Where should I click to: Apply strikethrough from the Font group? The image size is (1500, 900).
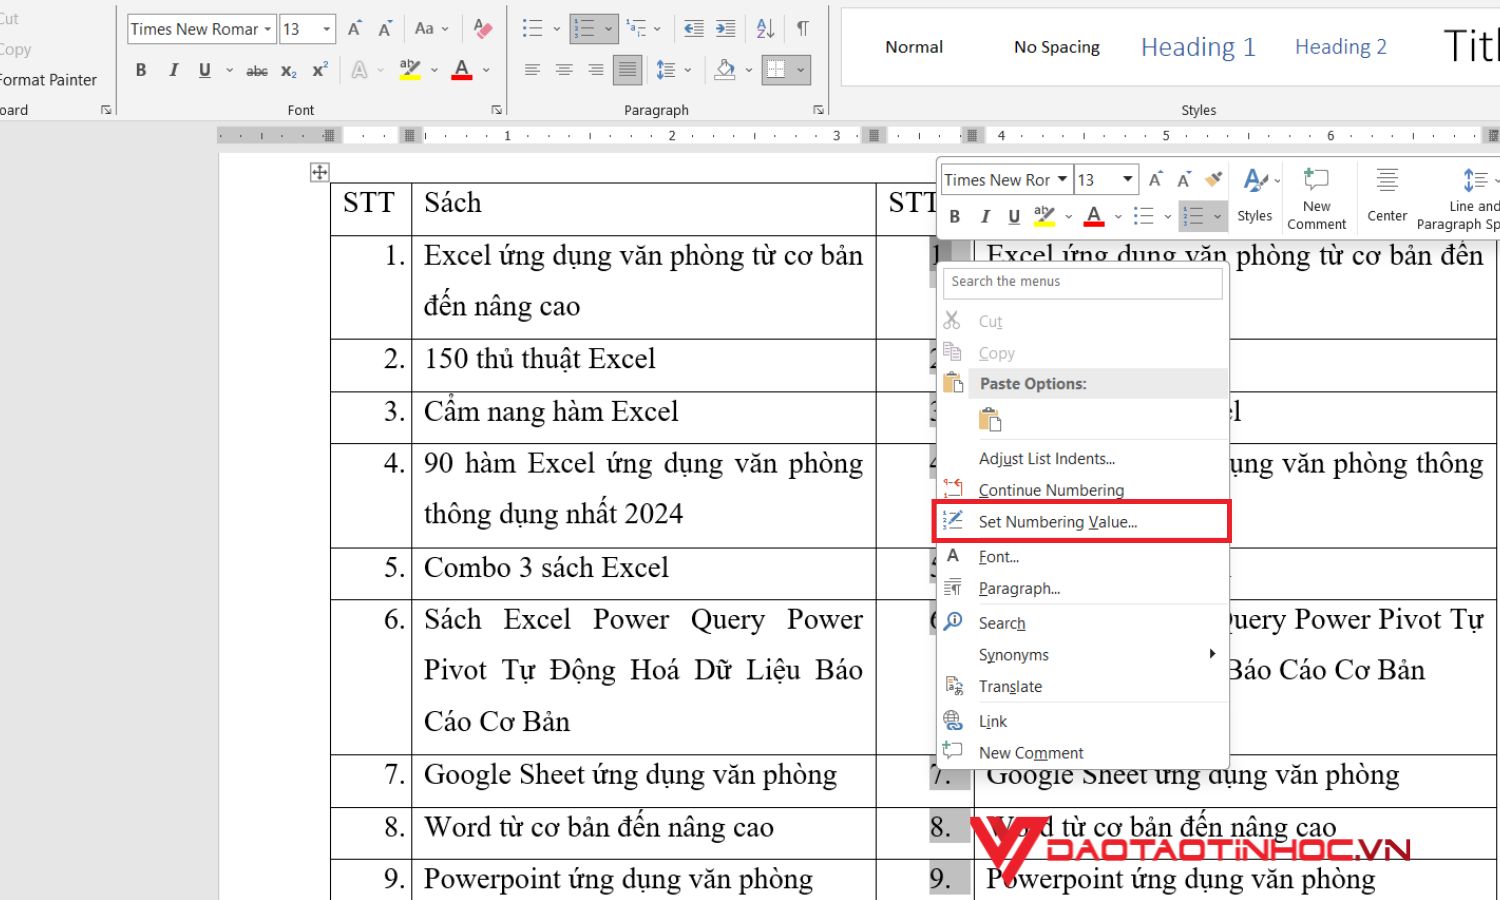[x=257, y=70]
